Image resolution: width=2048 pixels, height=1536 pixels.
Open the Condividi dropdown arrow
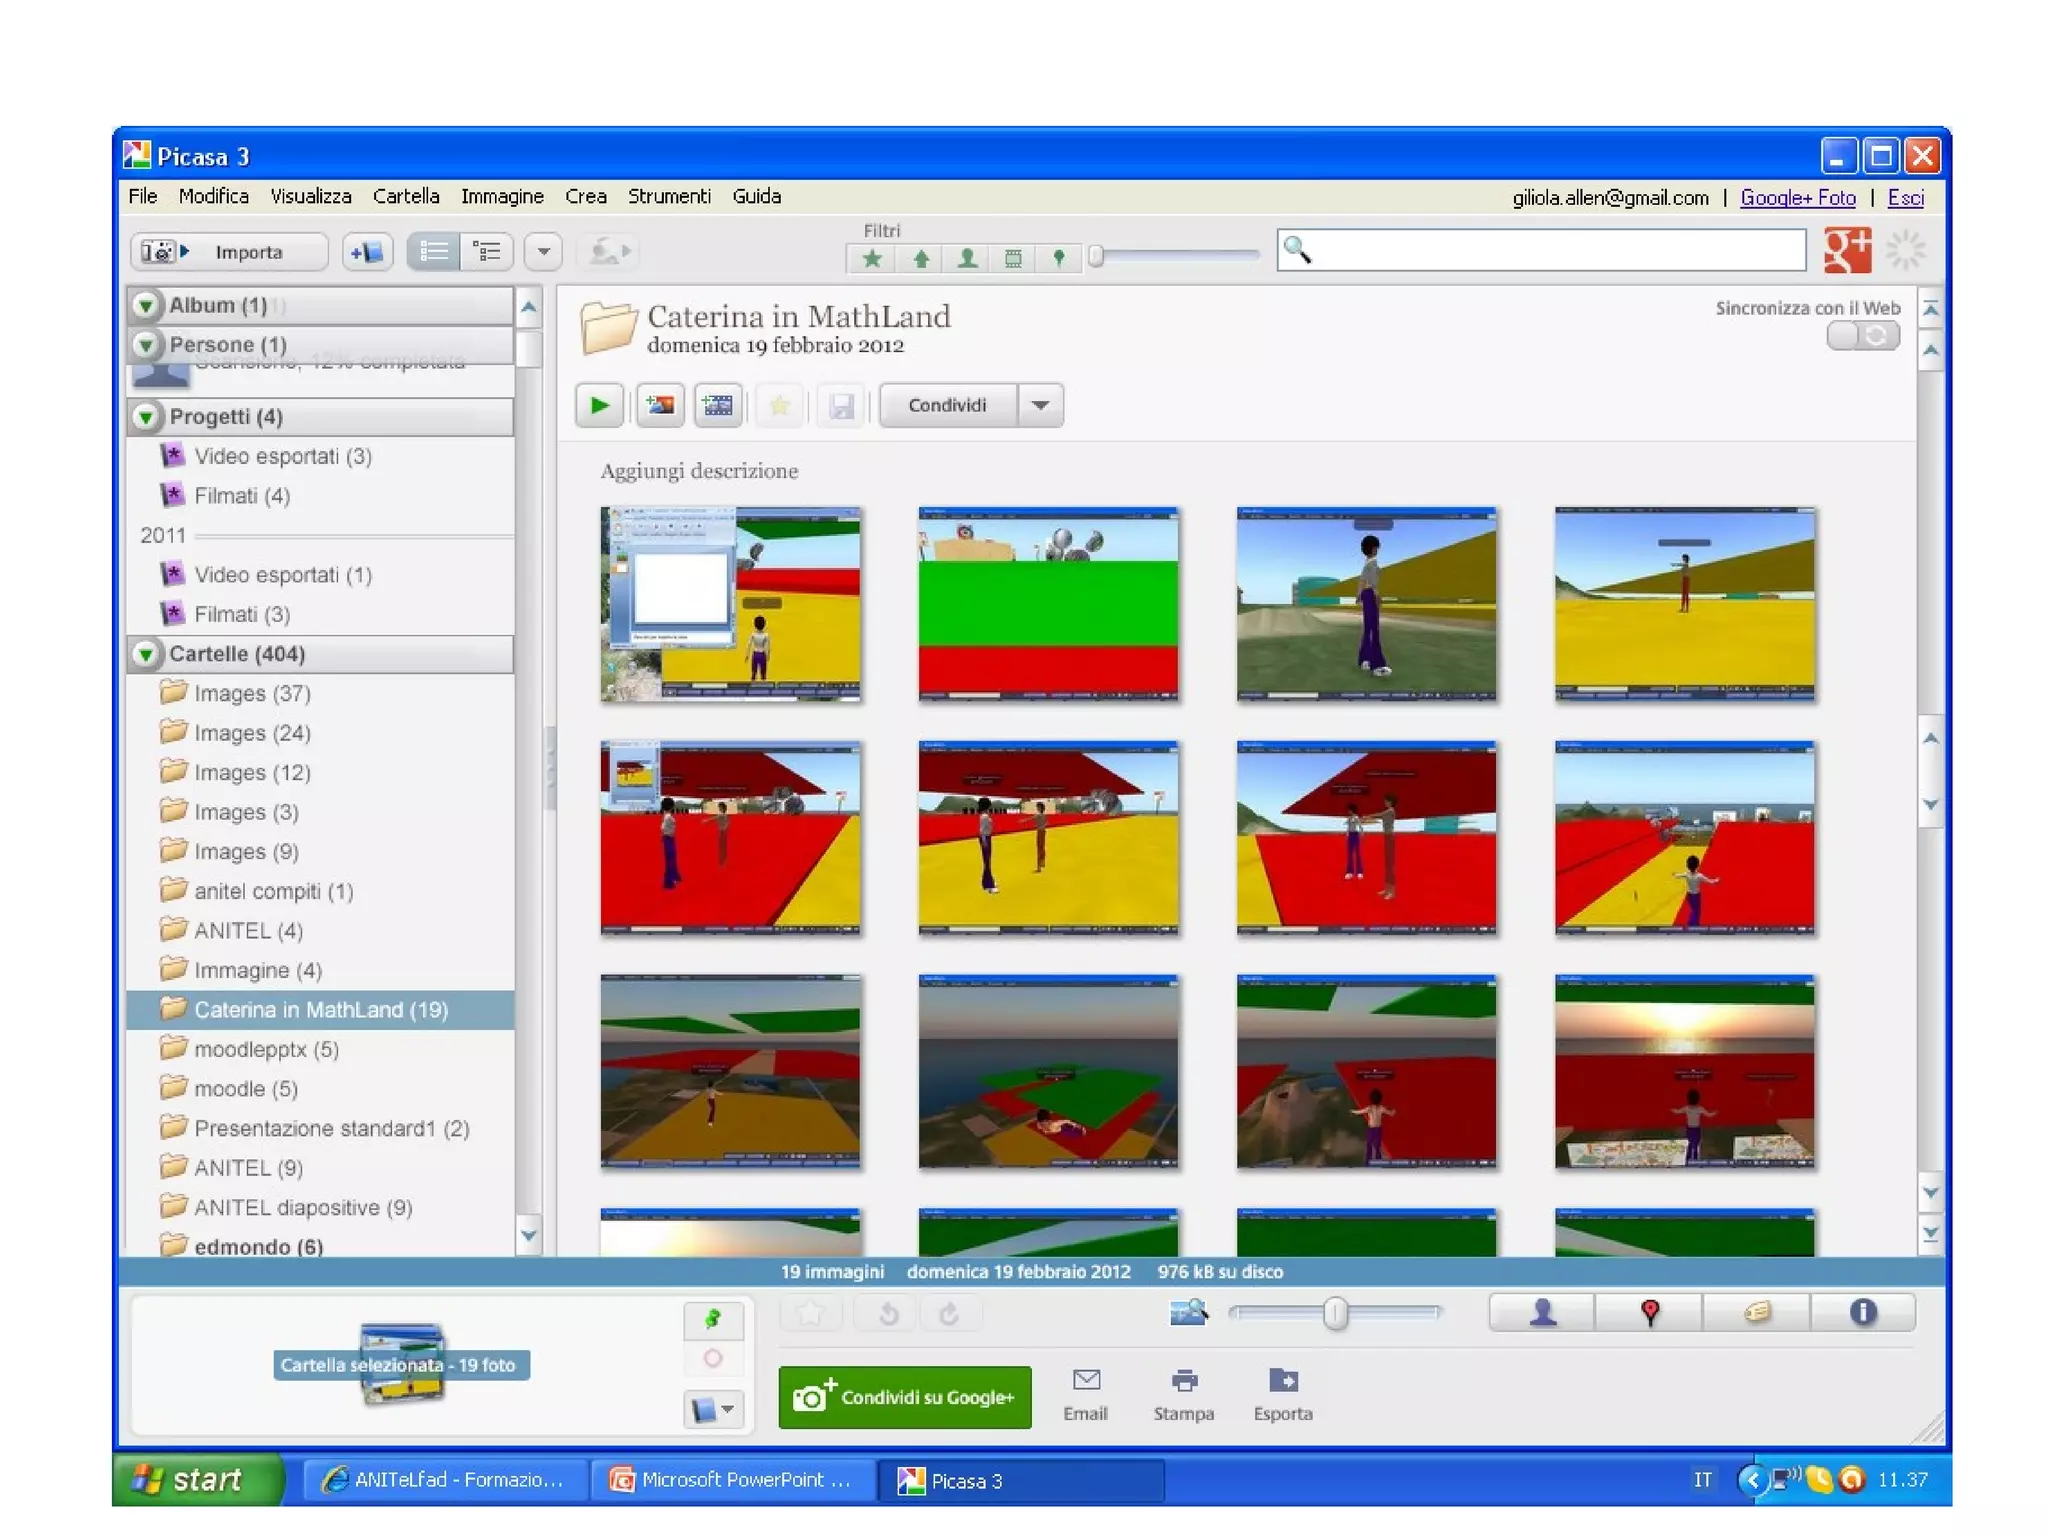pyautogui.click(x=1040, y=405)
